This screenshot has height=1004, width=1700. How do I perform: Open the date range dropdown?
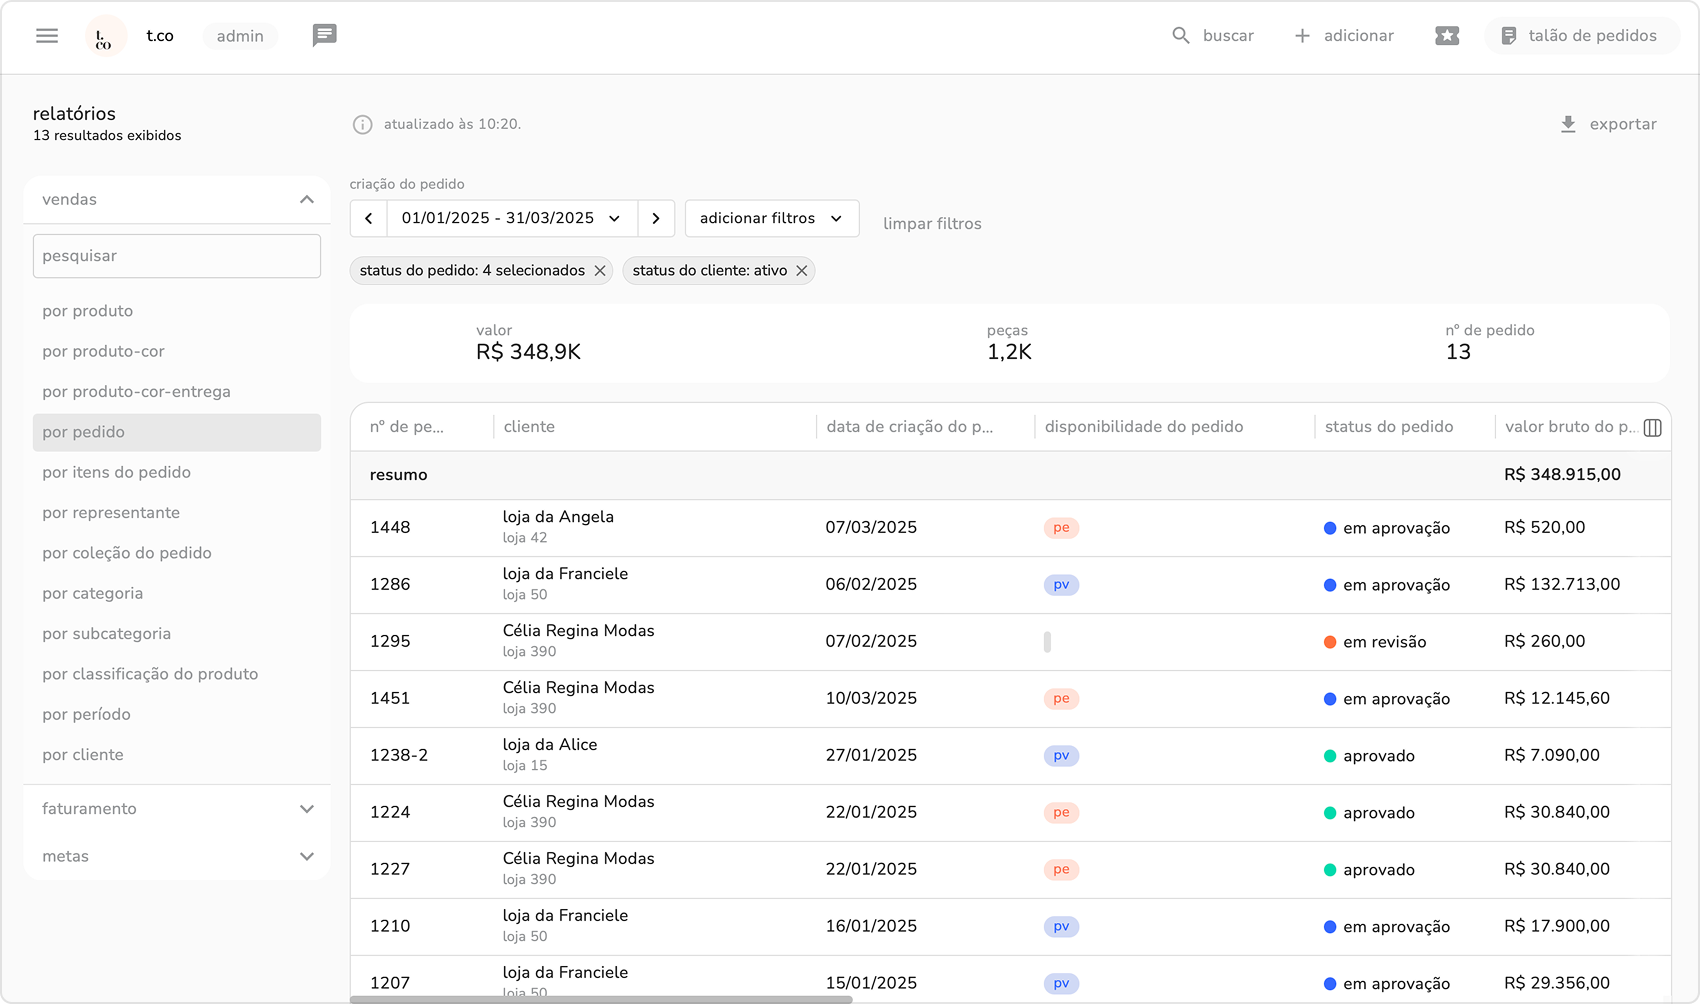[x=512, y=218]
